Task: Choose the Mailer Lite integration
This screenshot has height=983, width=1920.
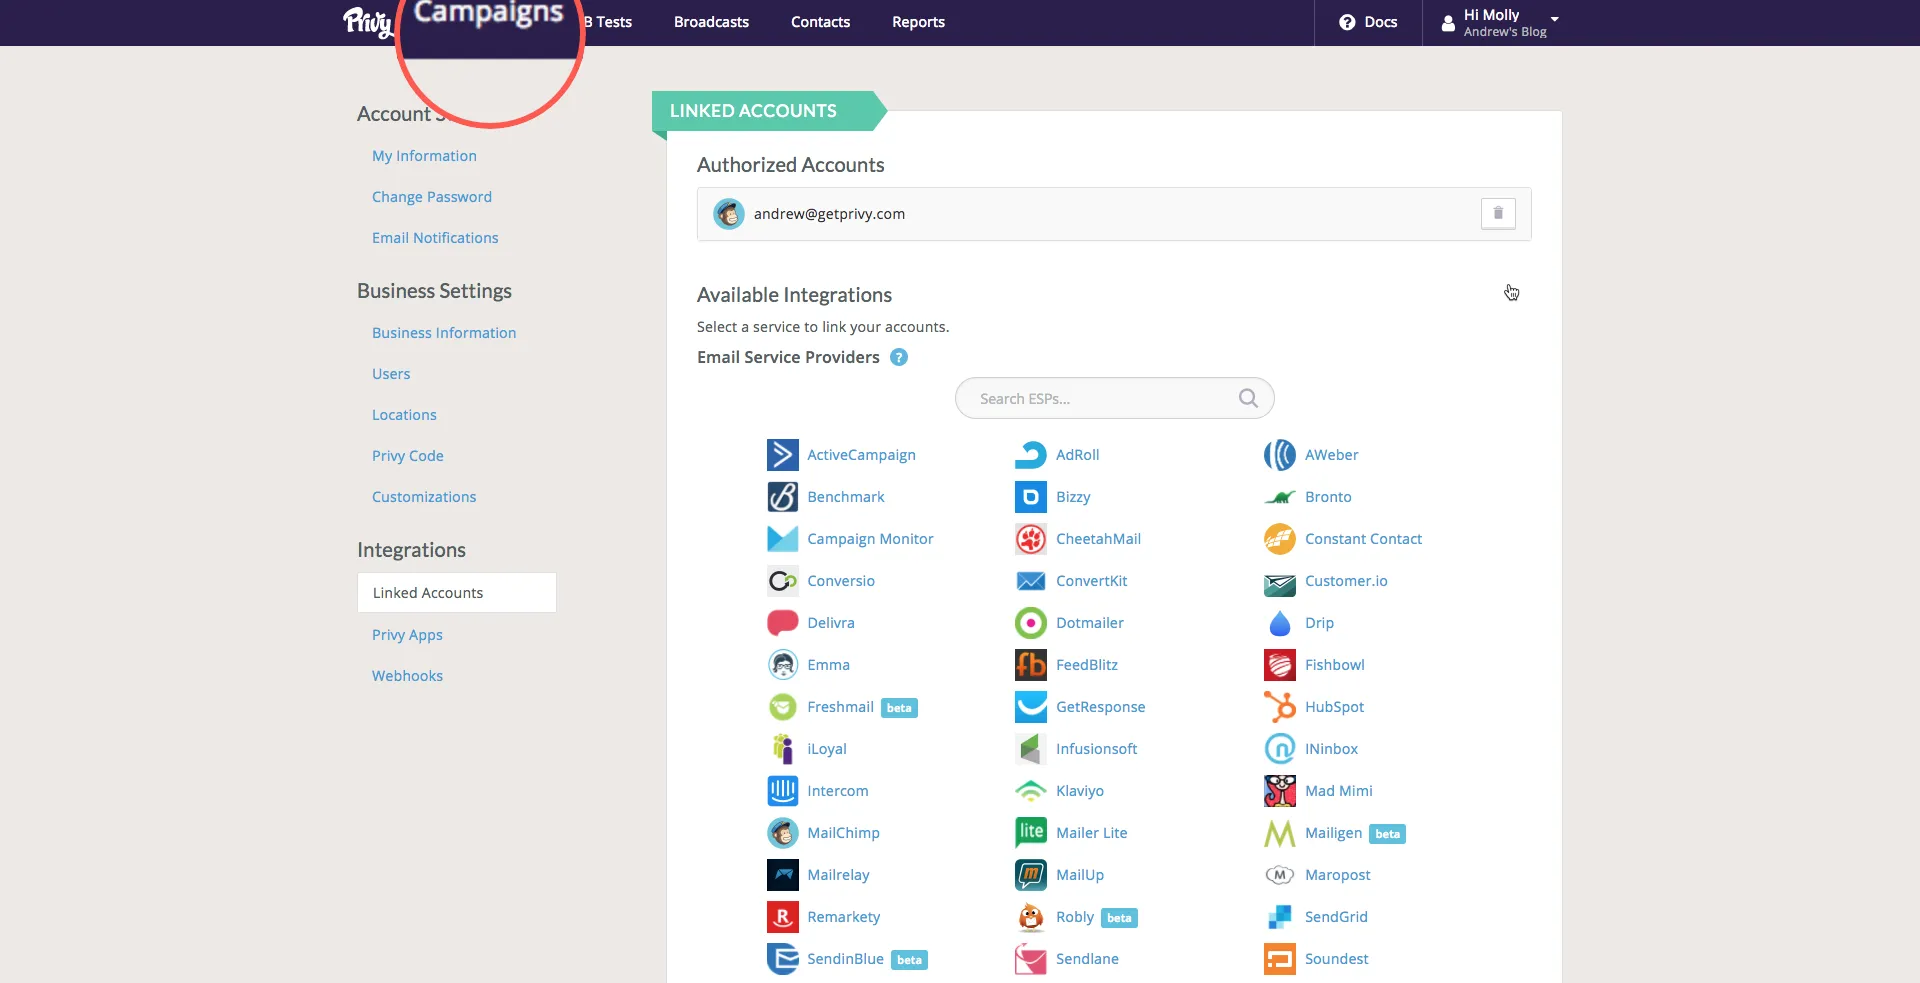Action: (1091, 833)
